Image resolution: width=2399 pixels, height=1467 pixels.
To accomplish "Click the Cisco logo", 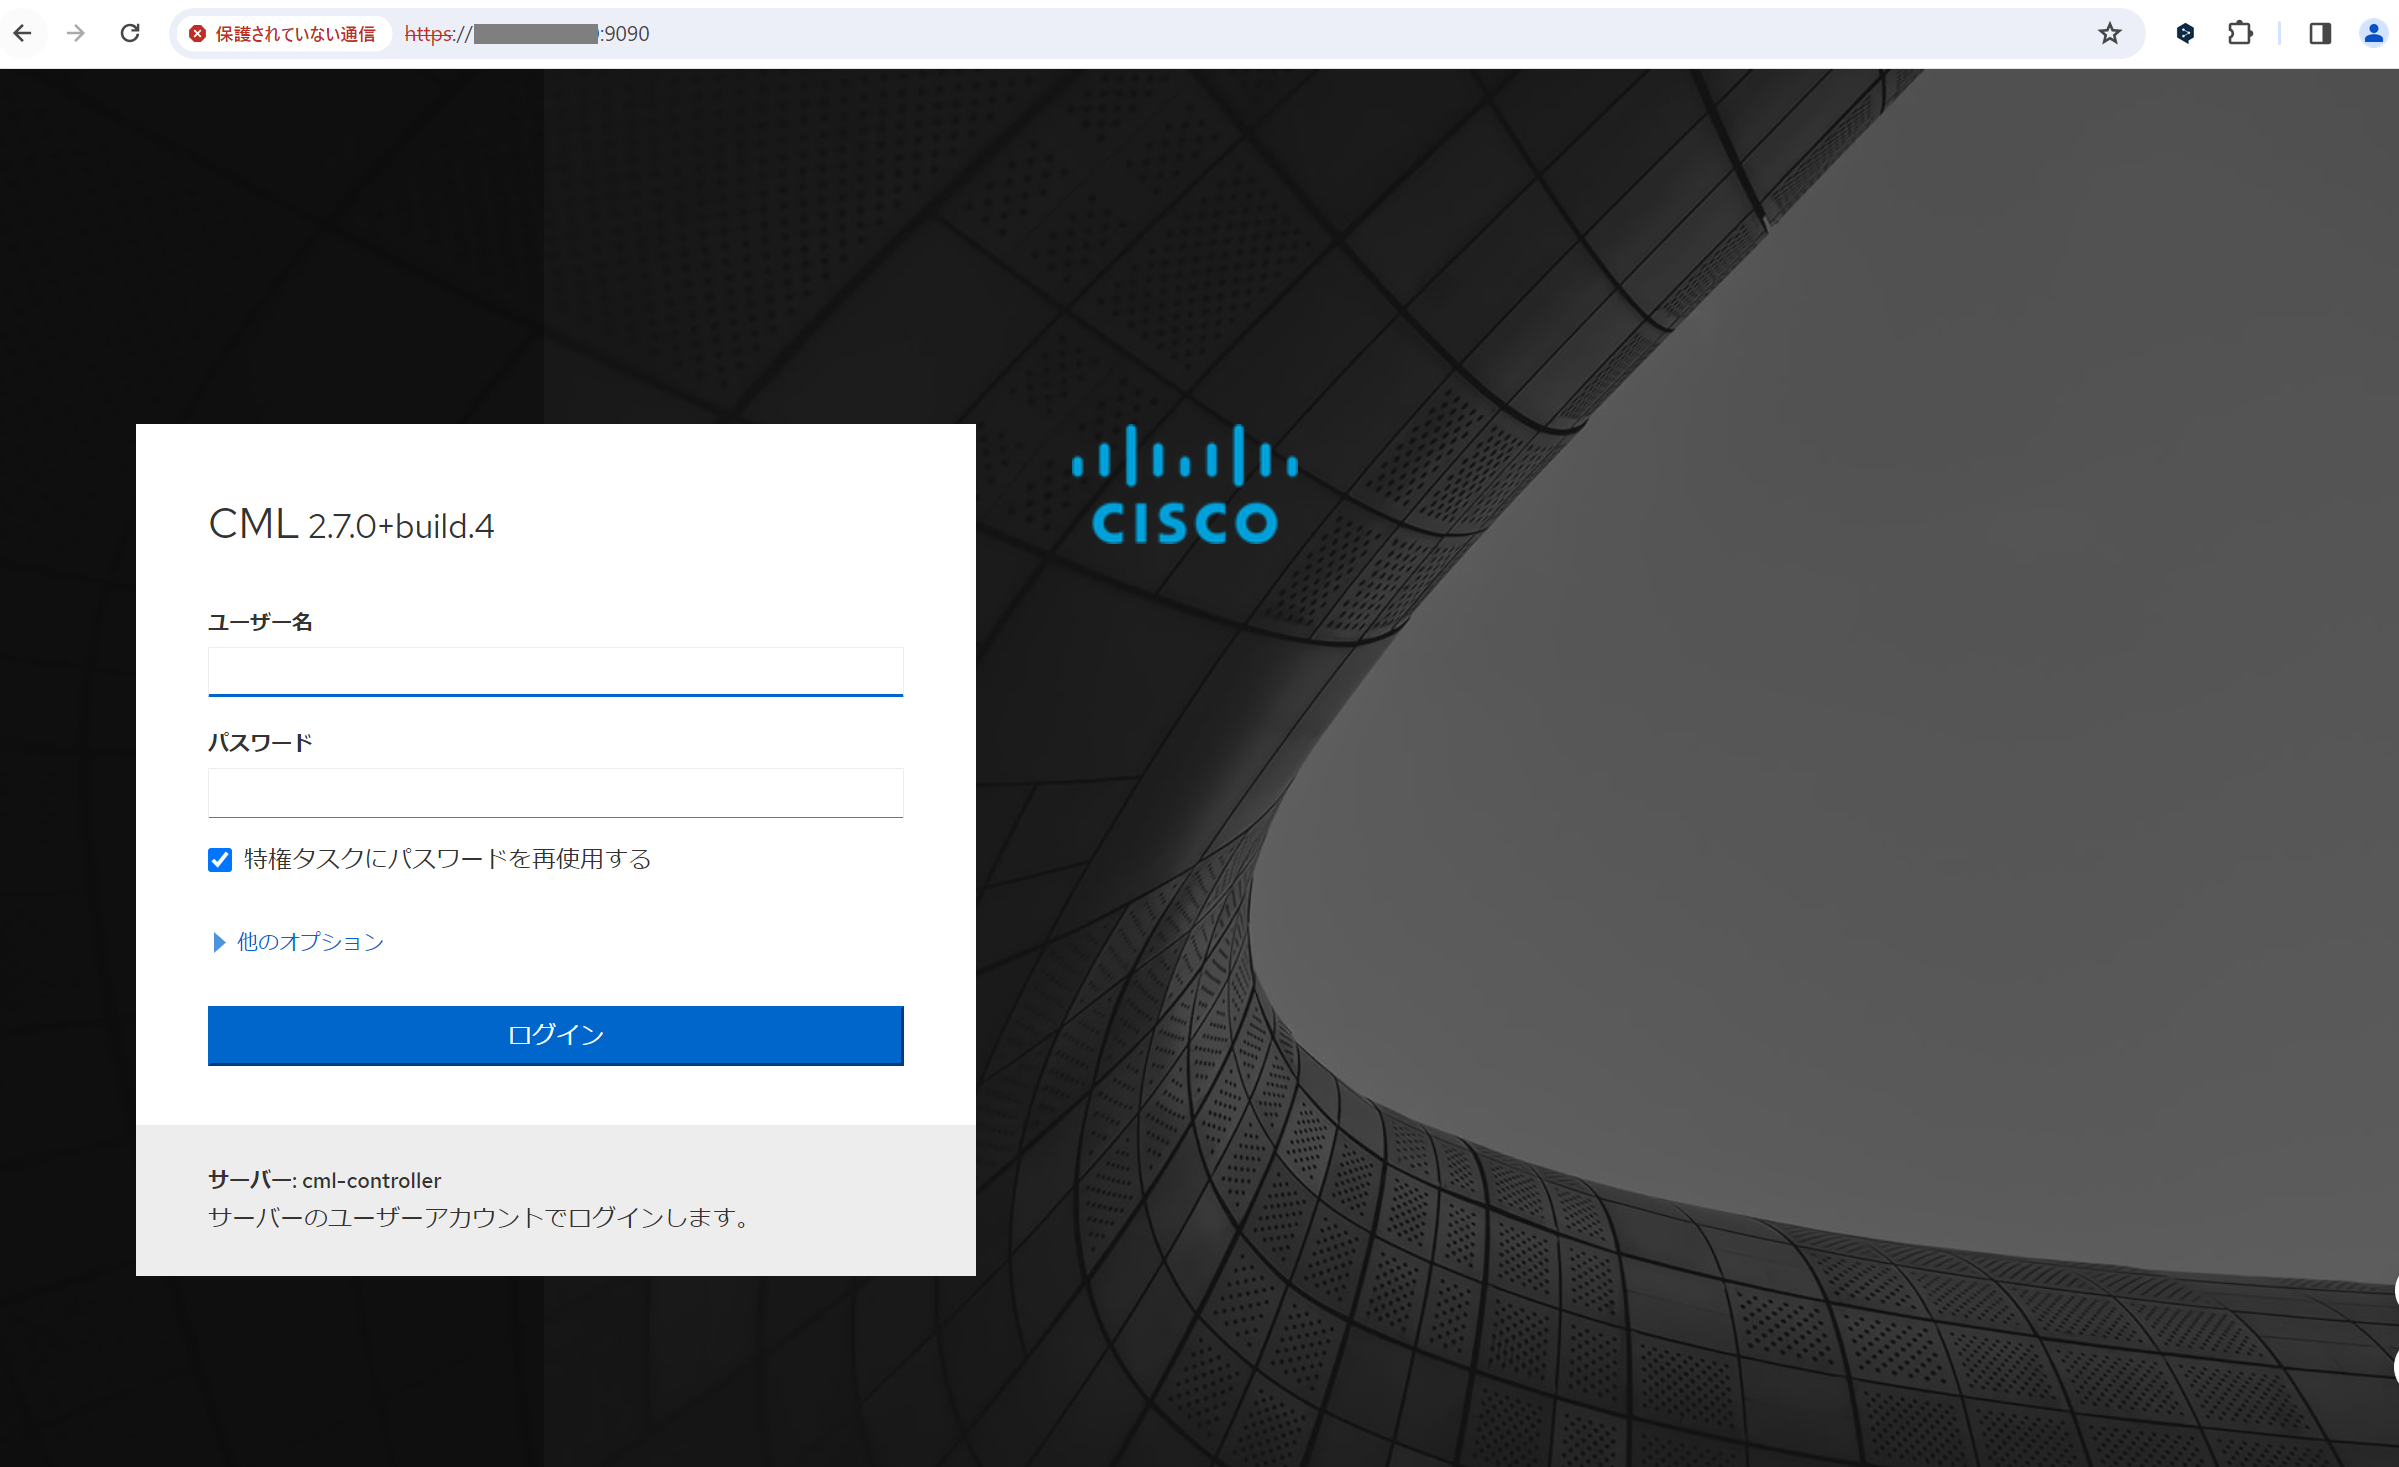I will [1185, 485].
